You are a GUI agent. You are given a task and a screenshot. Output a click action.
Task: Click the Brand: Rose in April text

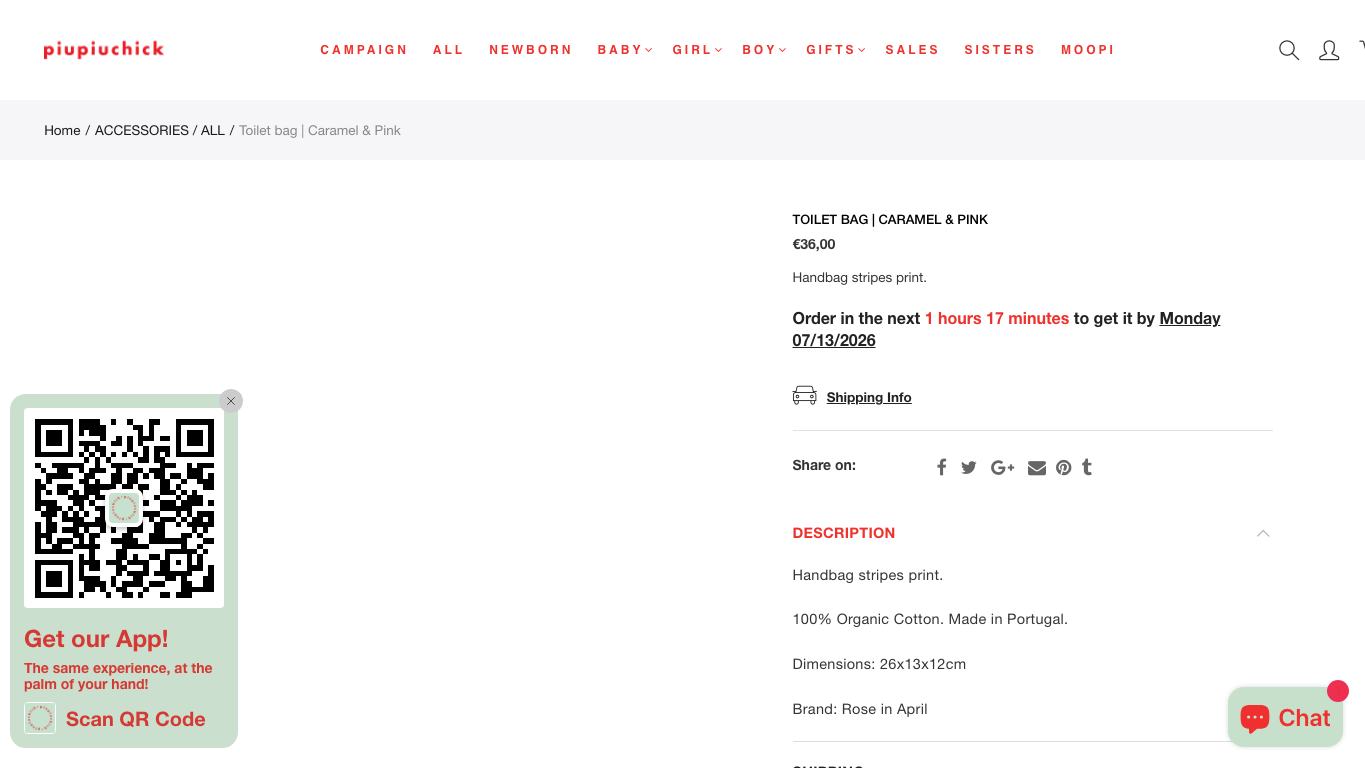click(860, 709)
